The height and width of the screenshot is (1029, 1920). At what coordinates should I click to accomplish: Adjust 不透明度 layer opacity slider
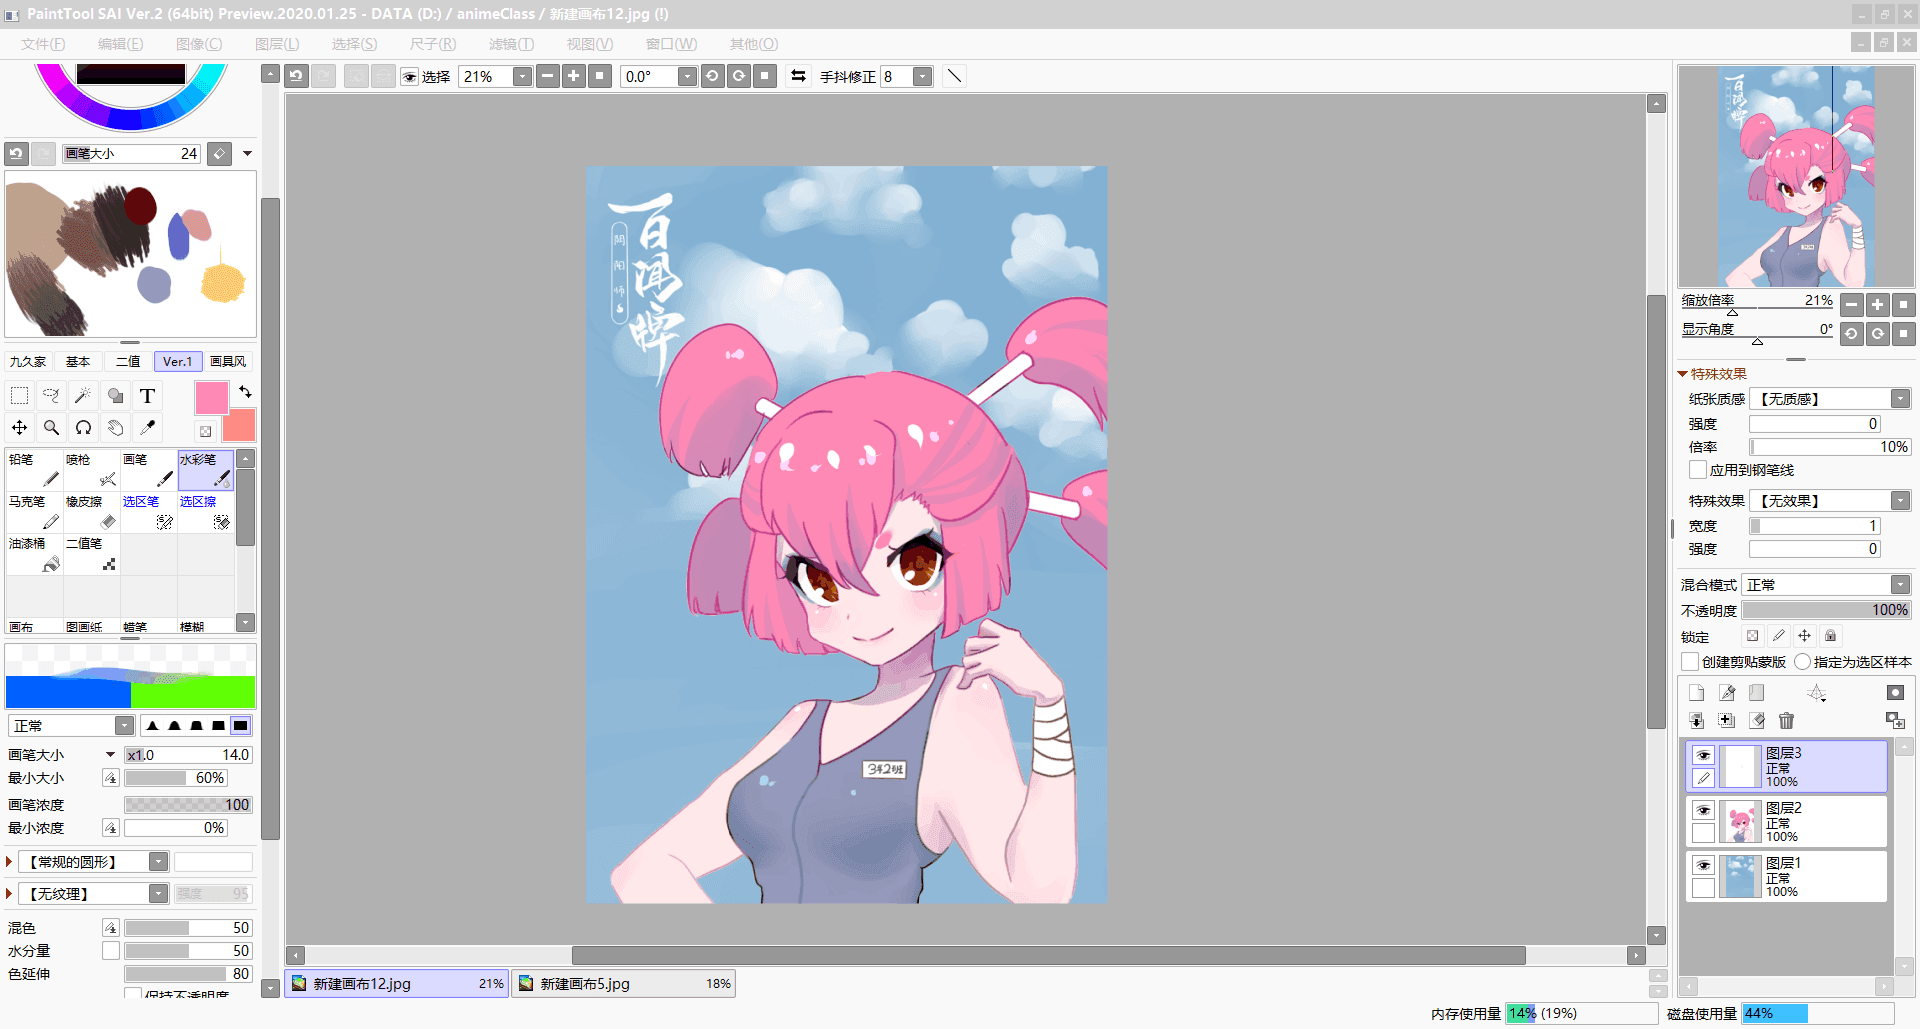click(x=1826, y=610)
